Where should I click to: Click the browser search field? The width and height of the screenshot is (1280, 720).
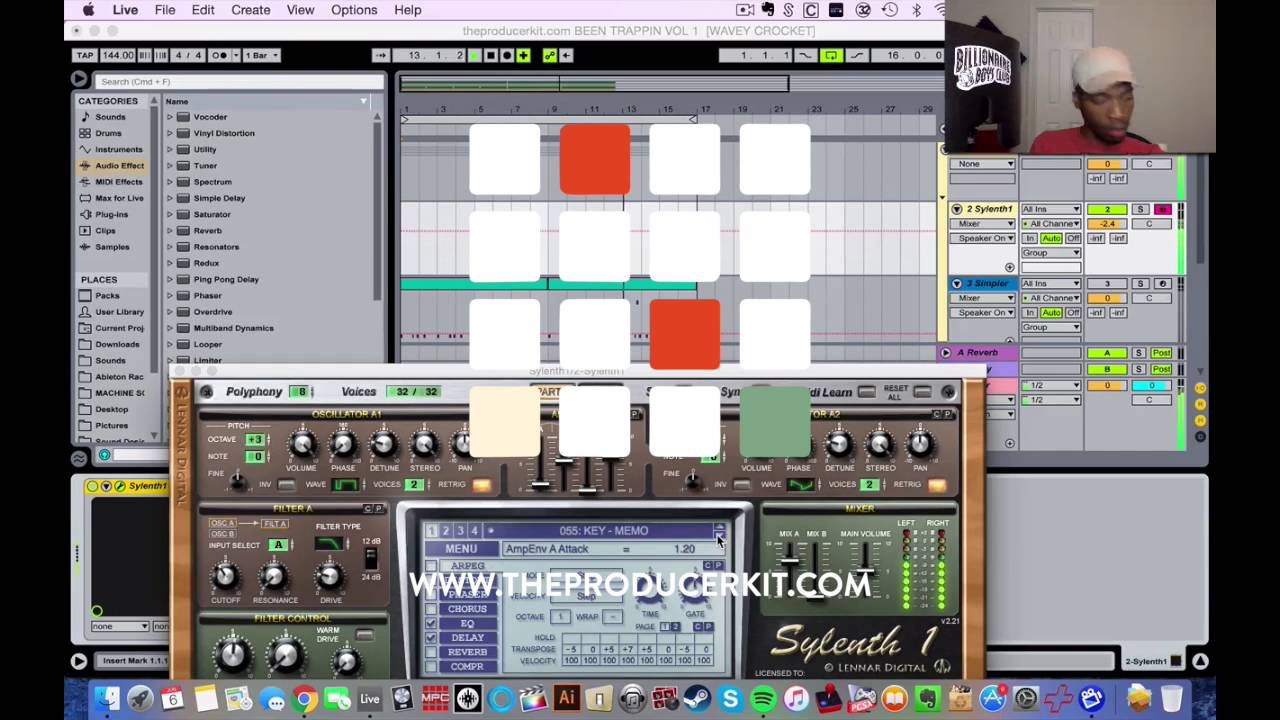click(240, 81)
